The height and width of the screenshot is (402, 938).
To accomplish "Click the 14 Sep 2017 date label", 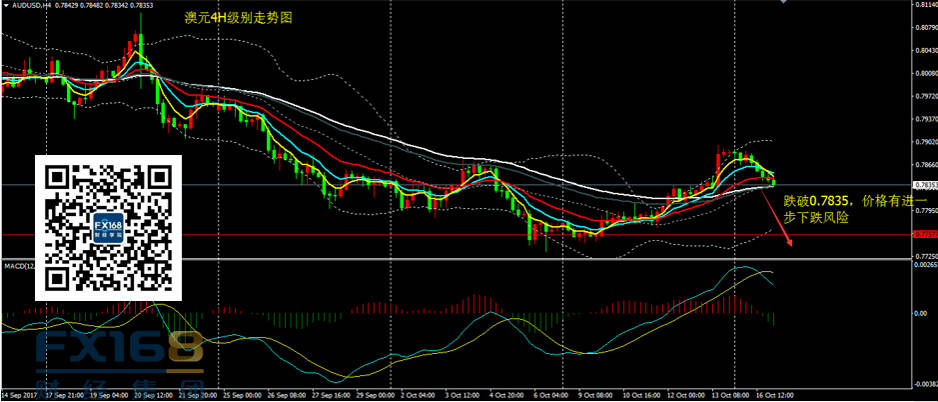I will click(x=20, y=395).
